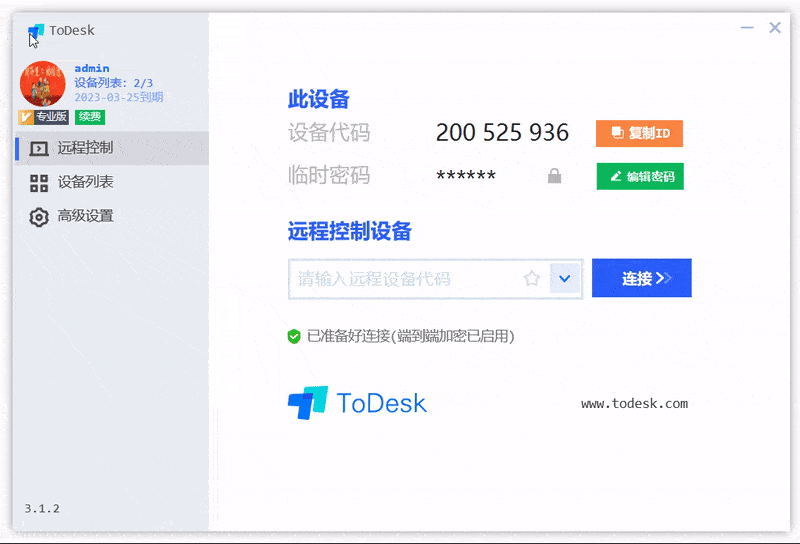Viewport: 800px width, 544px height.
Task: Click the masked temporary password ******
Action: [x=466, y=176]
